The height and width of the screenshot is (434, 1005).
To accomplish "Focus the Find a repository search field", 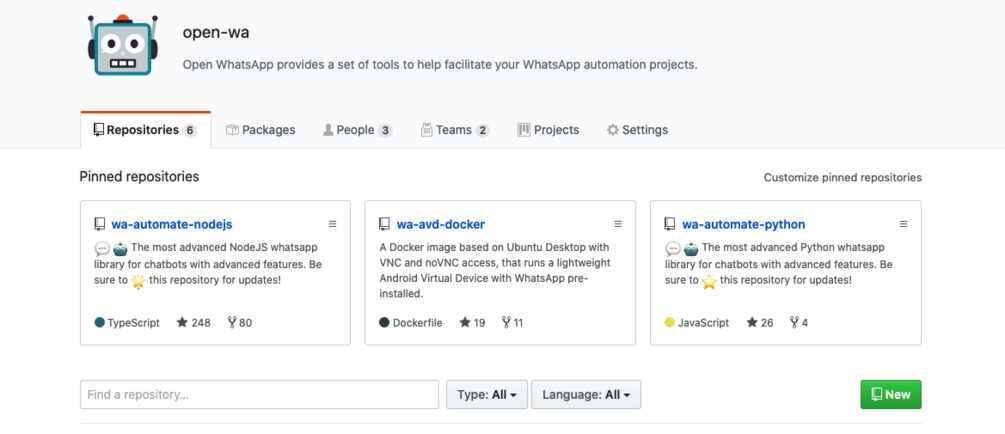I will pyautogui.click(x=259, y=395).
